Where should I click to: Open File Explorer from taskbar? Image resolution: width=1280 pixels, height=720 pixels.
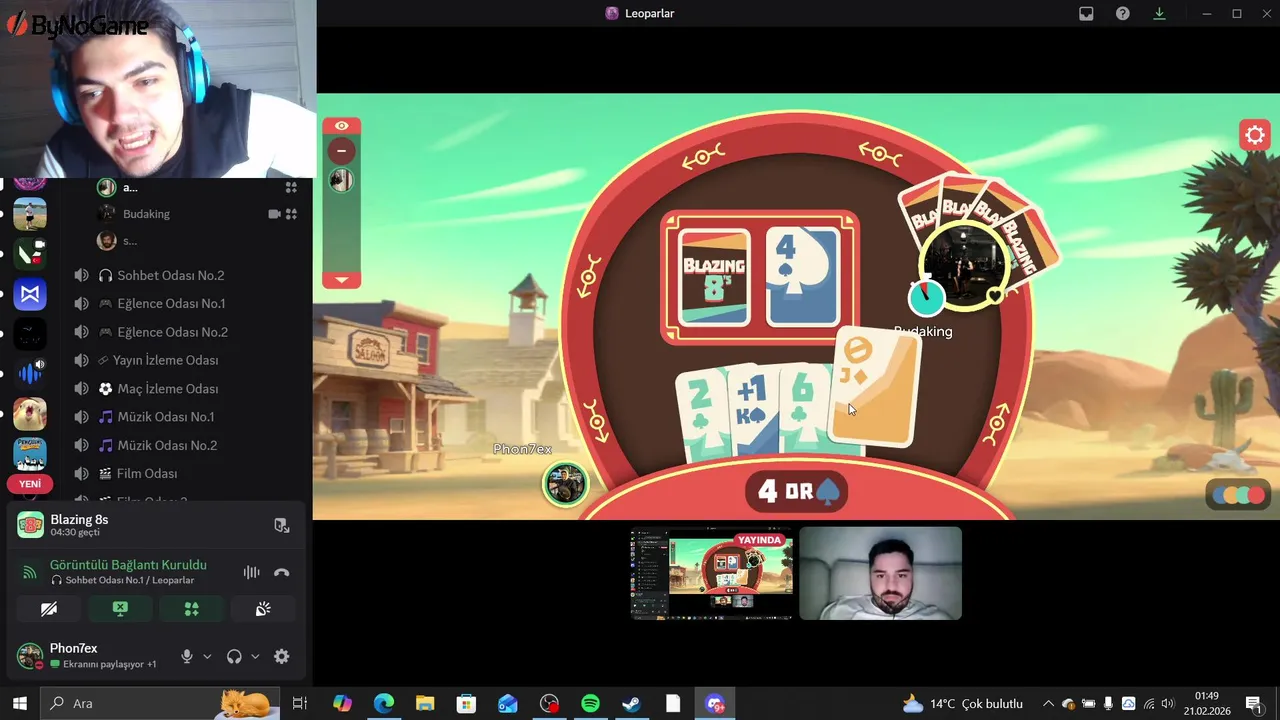pos(425,703)
